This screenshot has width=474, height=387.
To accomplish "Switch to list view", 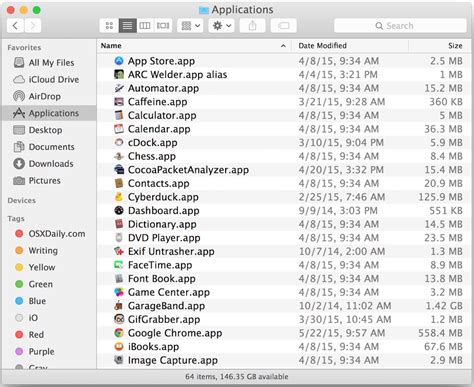I will 127,26.
